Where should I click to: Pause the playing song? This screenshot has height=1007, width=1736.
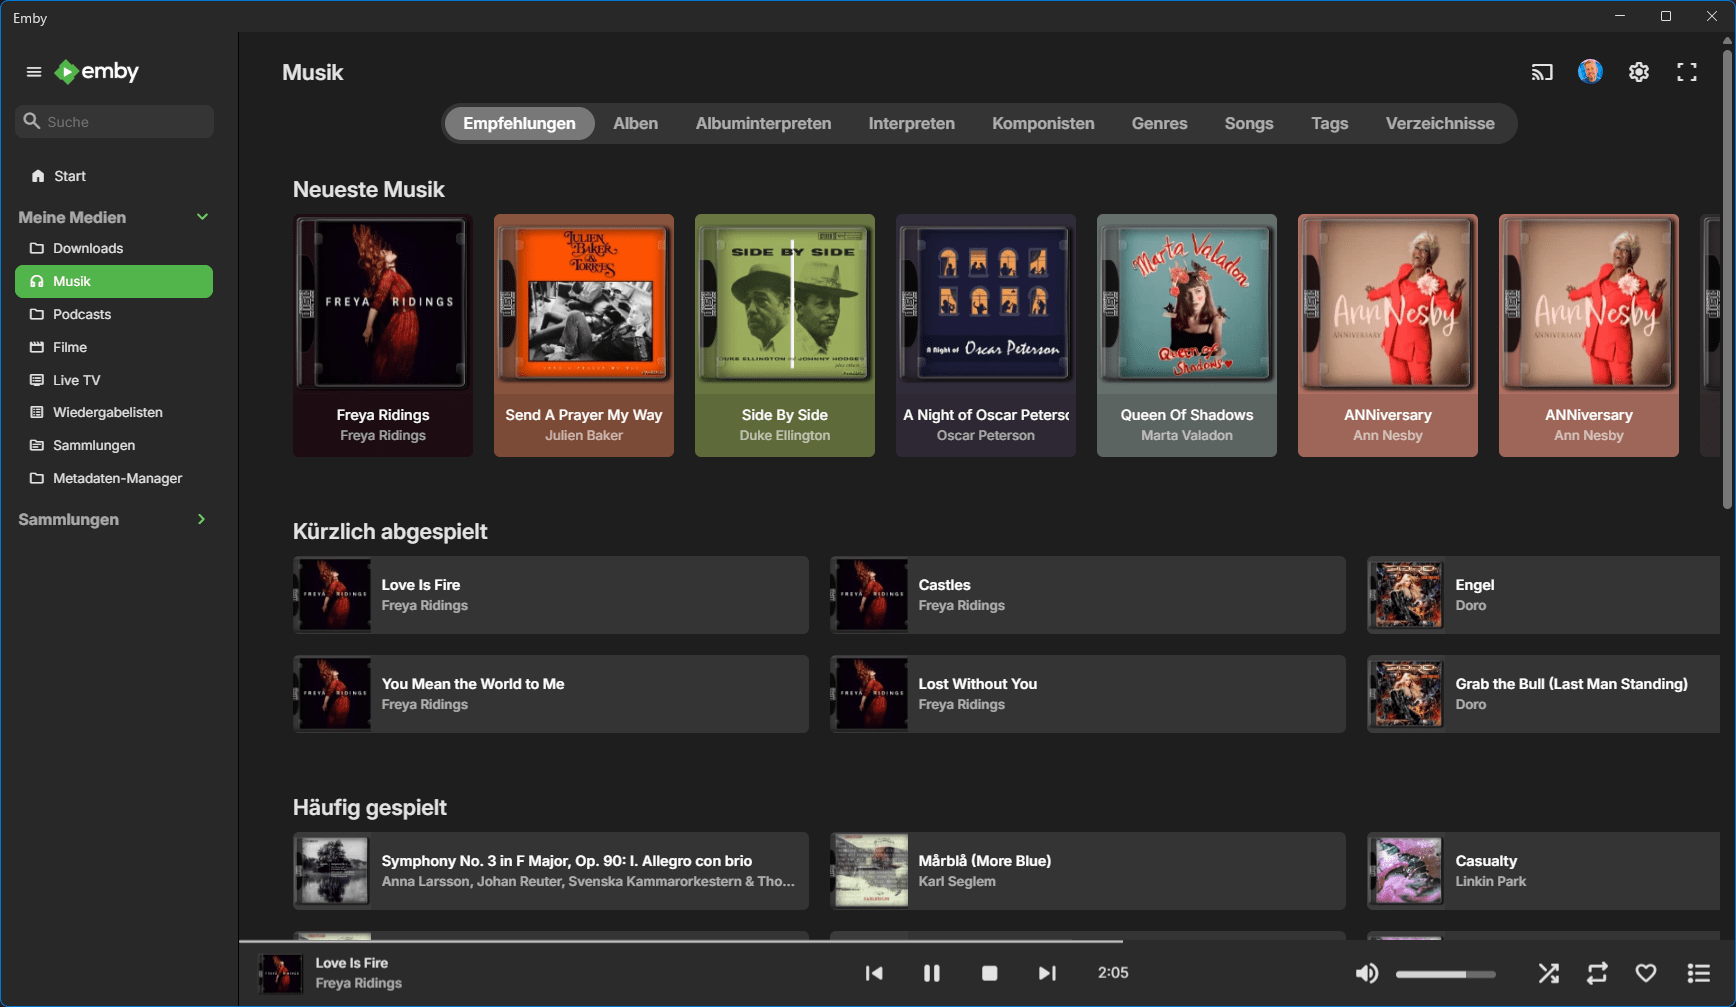(x=931, y=973)
